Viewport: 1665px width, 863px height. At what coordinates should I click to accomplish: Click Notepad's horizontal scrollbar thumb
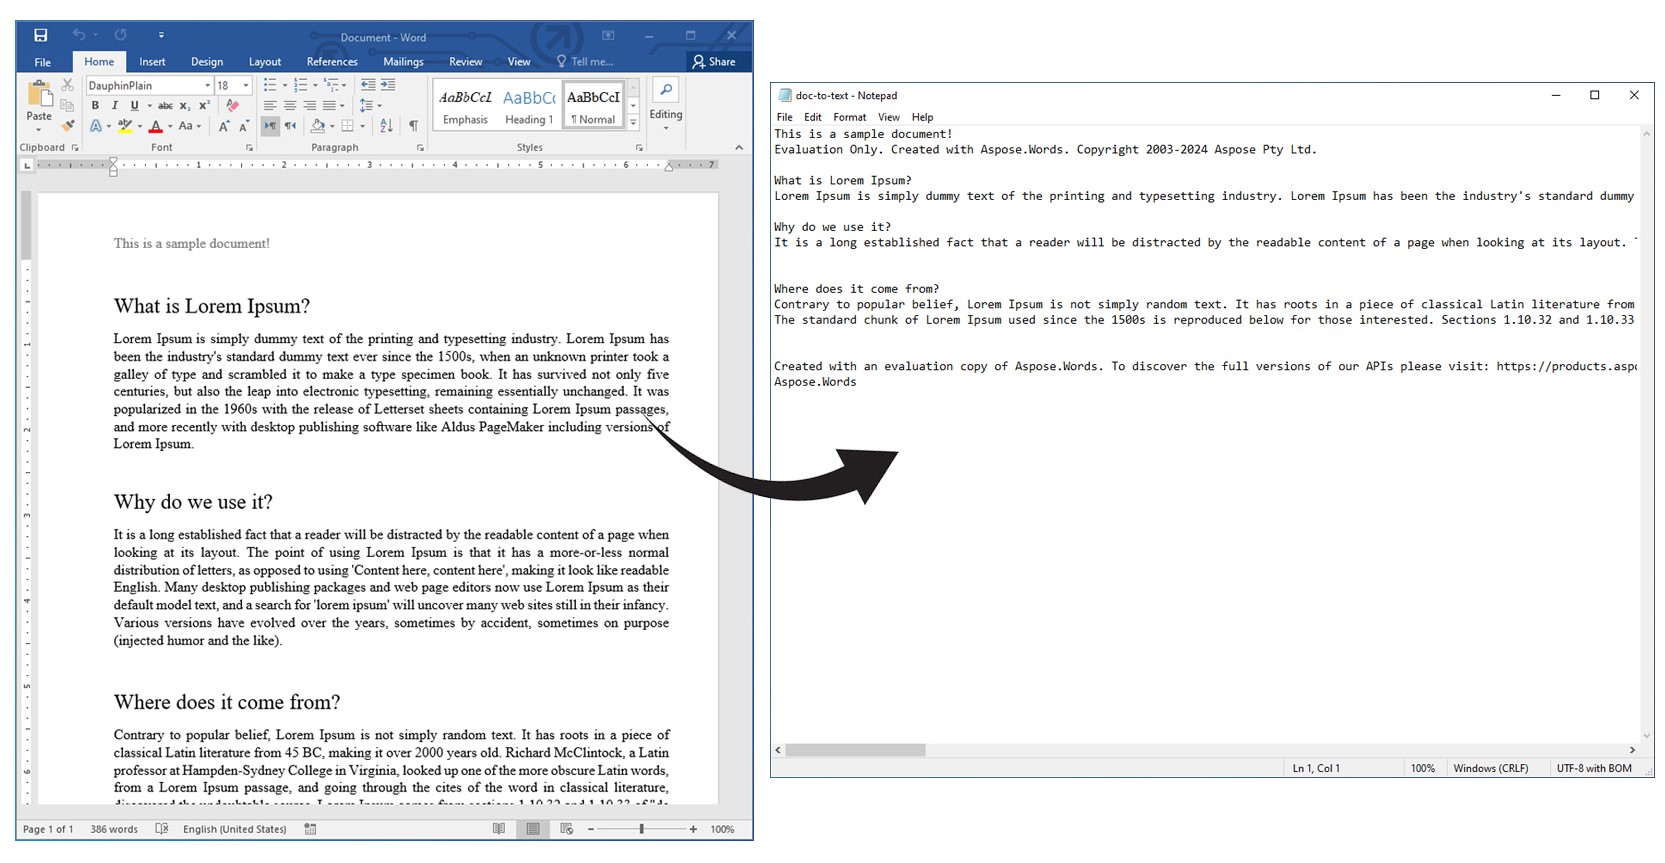[855, 750]
